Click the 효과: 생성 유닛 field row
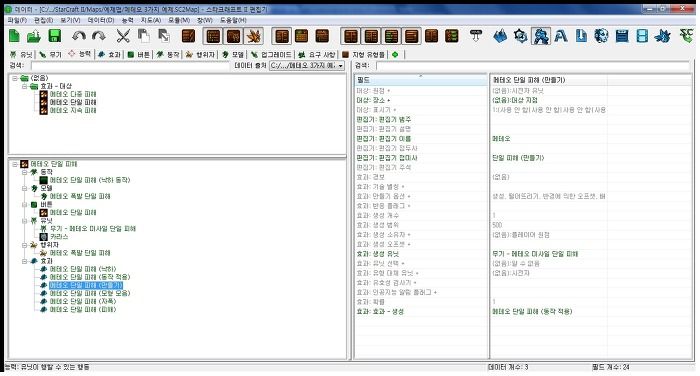The image size is (700, 376). pos(421,254)
